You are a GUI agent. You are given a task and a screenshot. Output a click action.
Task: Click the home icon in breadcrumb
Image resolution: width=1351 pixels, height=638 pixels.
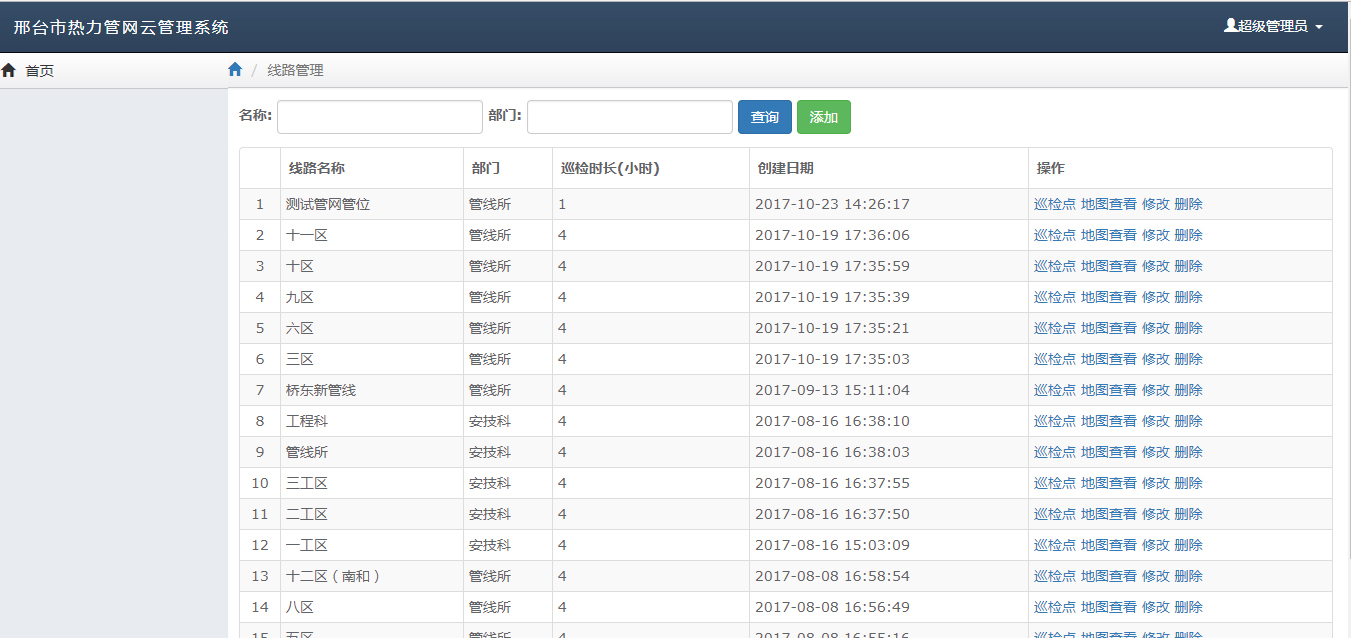click(235, 70)
